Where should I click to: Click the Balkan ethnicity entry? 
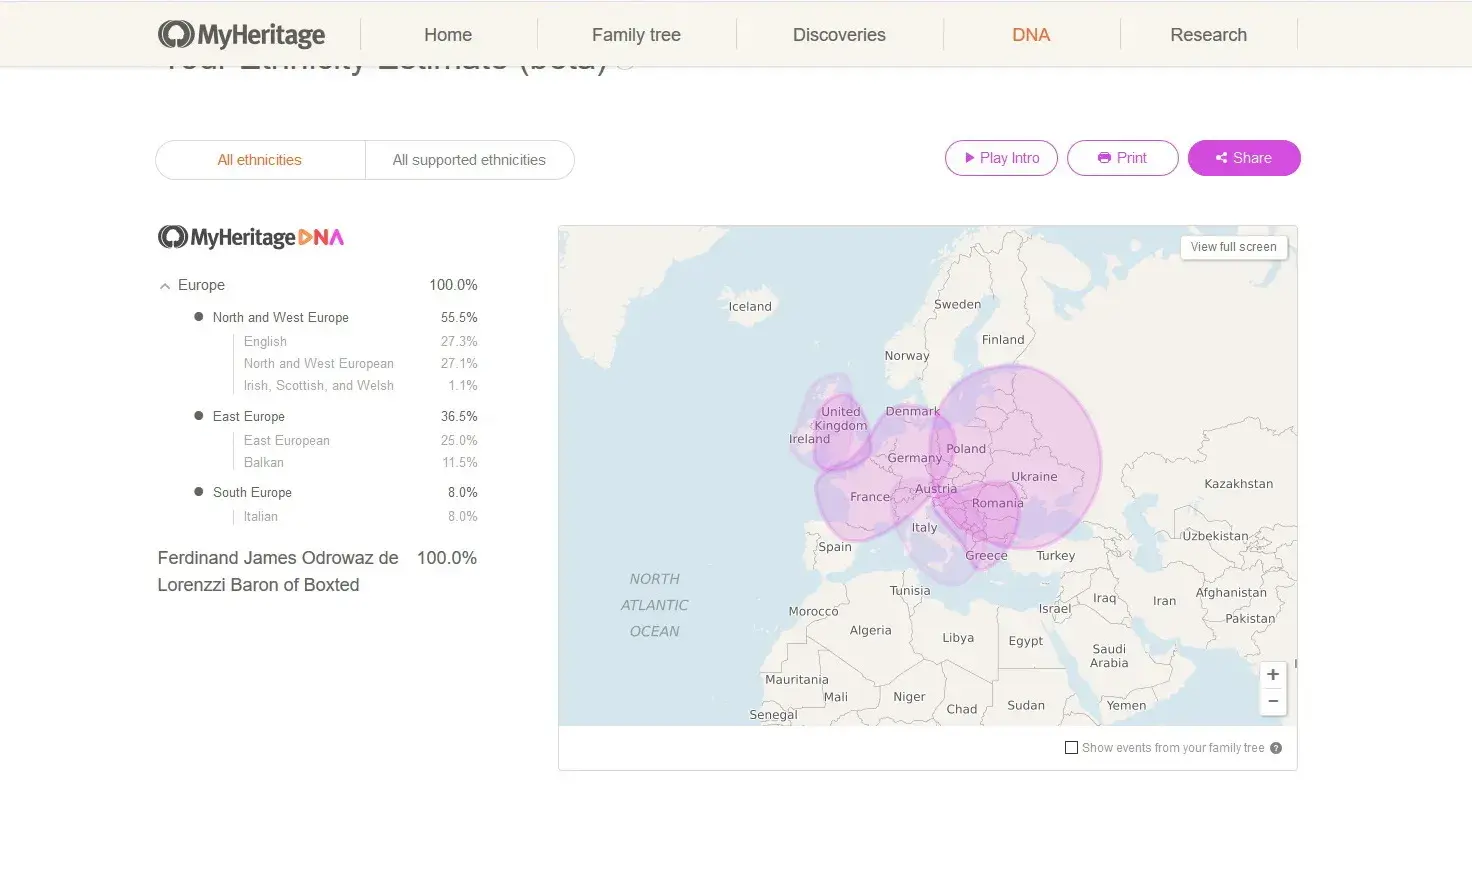coord(264,463)
